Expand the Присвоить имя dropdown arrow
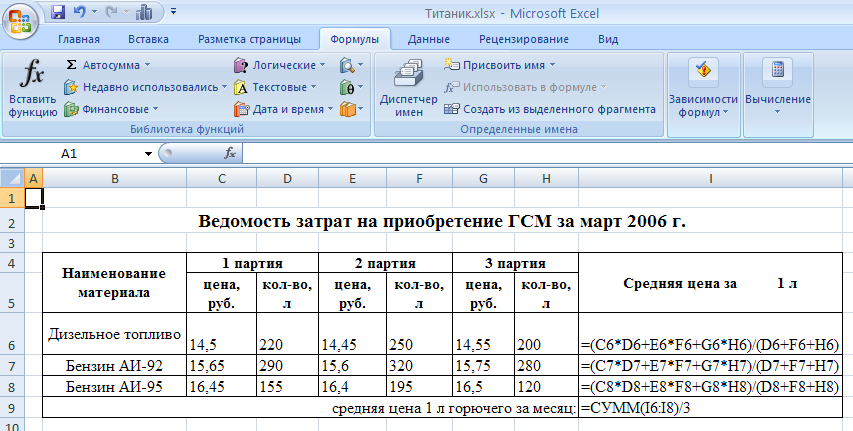Screen dimensions: 853x431 click(x=552, y=65)
